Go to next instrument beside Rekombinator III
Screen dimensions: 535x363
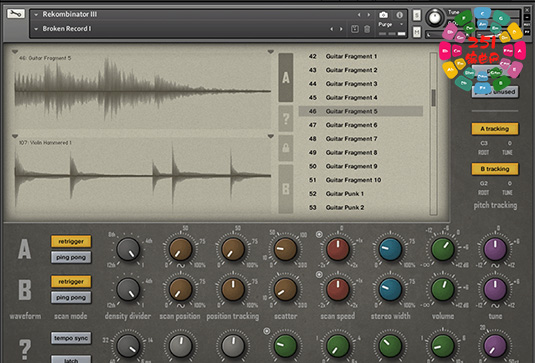pyautogui.click(x=368, y=15)
